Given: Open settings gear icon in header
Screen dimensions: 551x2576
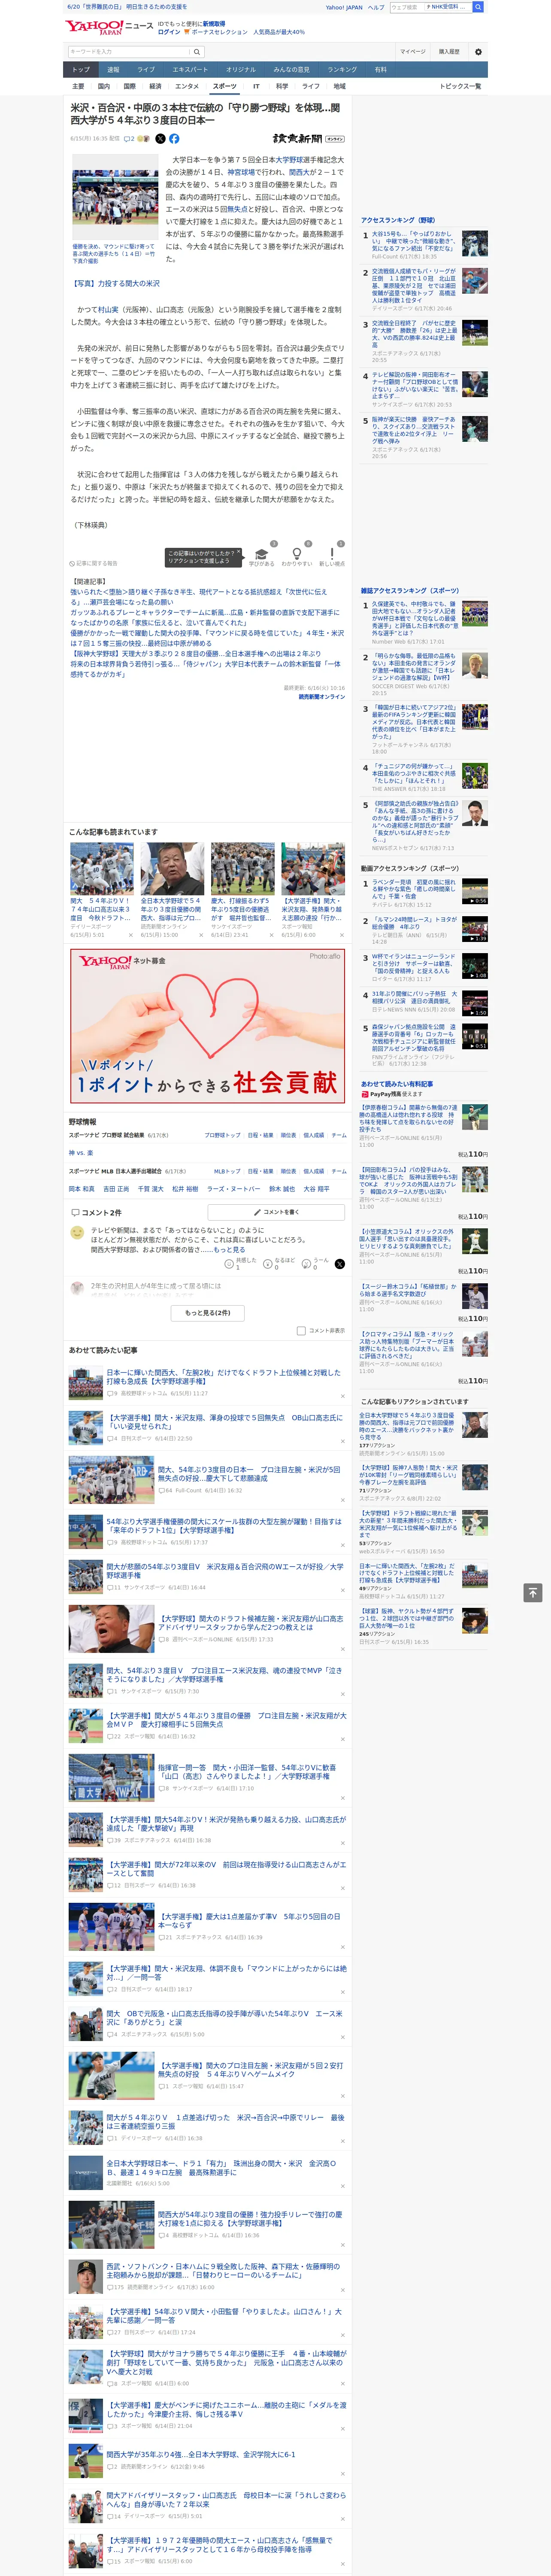Looking at the screenshot, I should [x=478, y=51].
